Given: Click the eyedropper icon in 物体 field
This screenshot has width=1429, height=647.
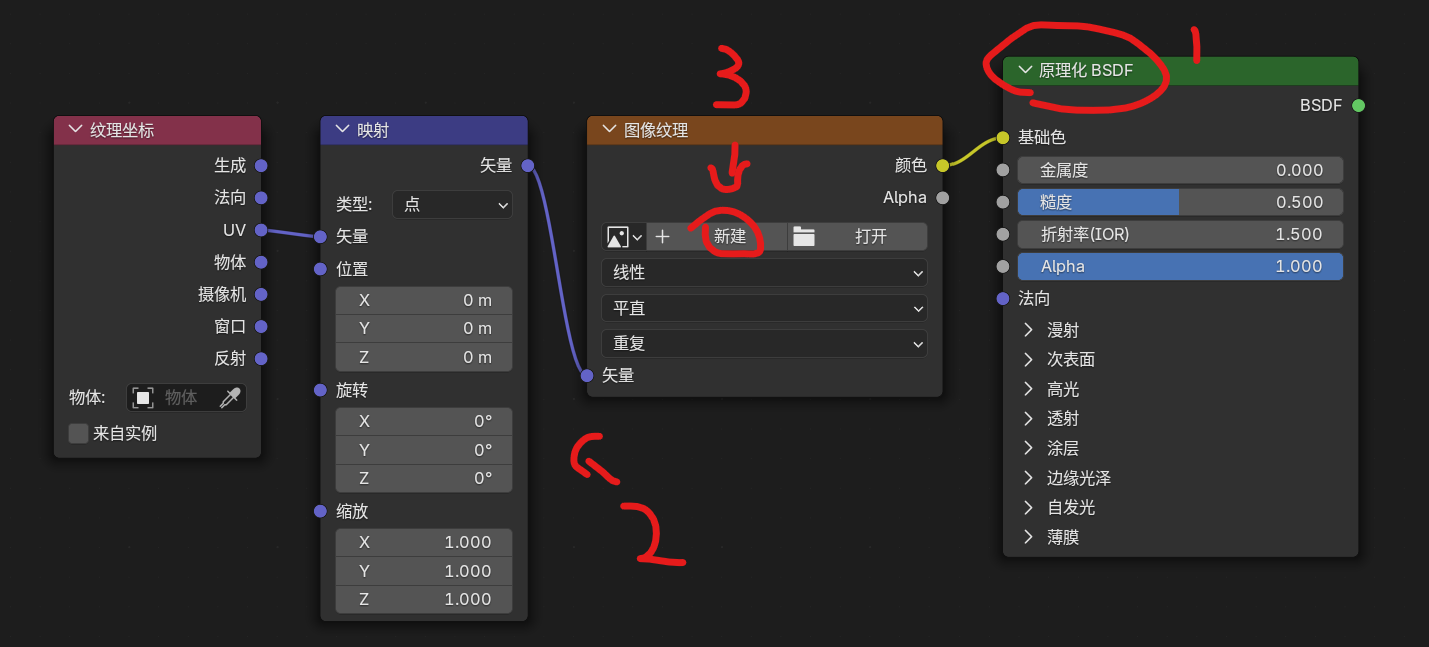Looking at the screenshot, I should pyautogui.click(x=230, y=398).
